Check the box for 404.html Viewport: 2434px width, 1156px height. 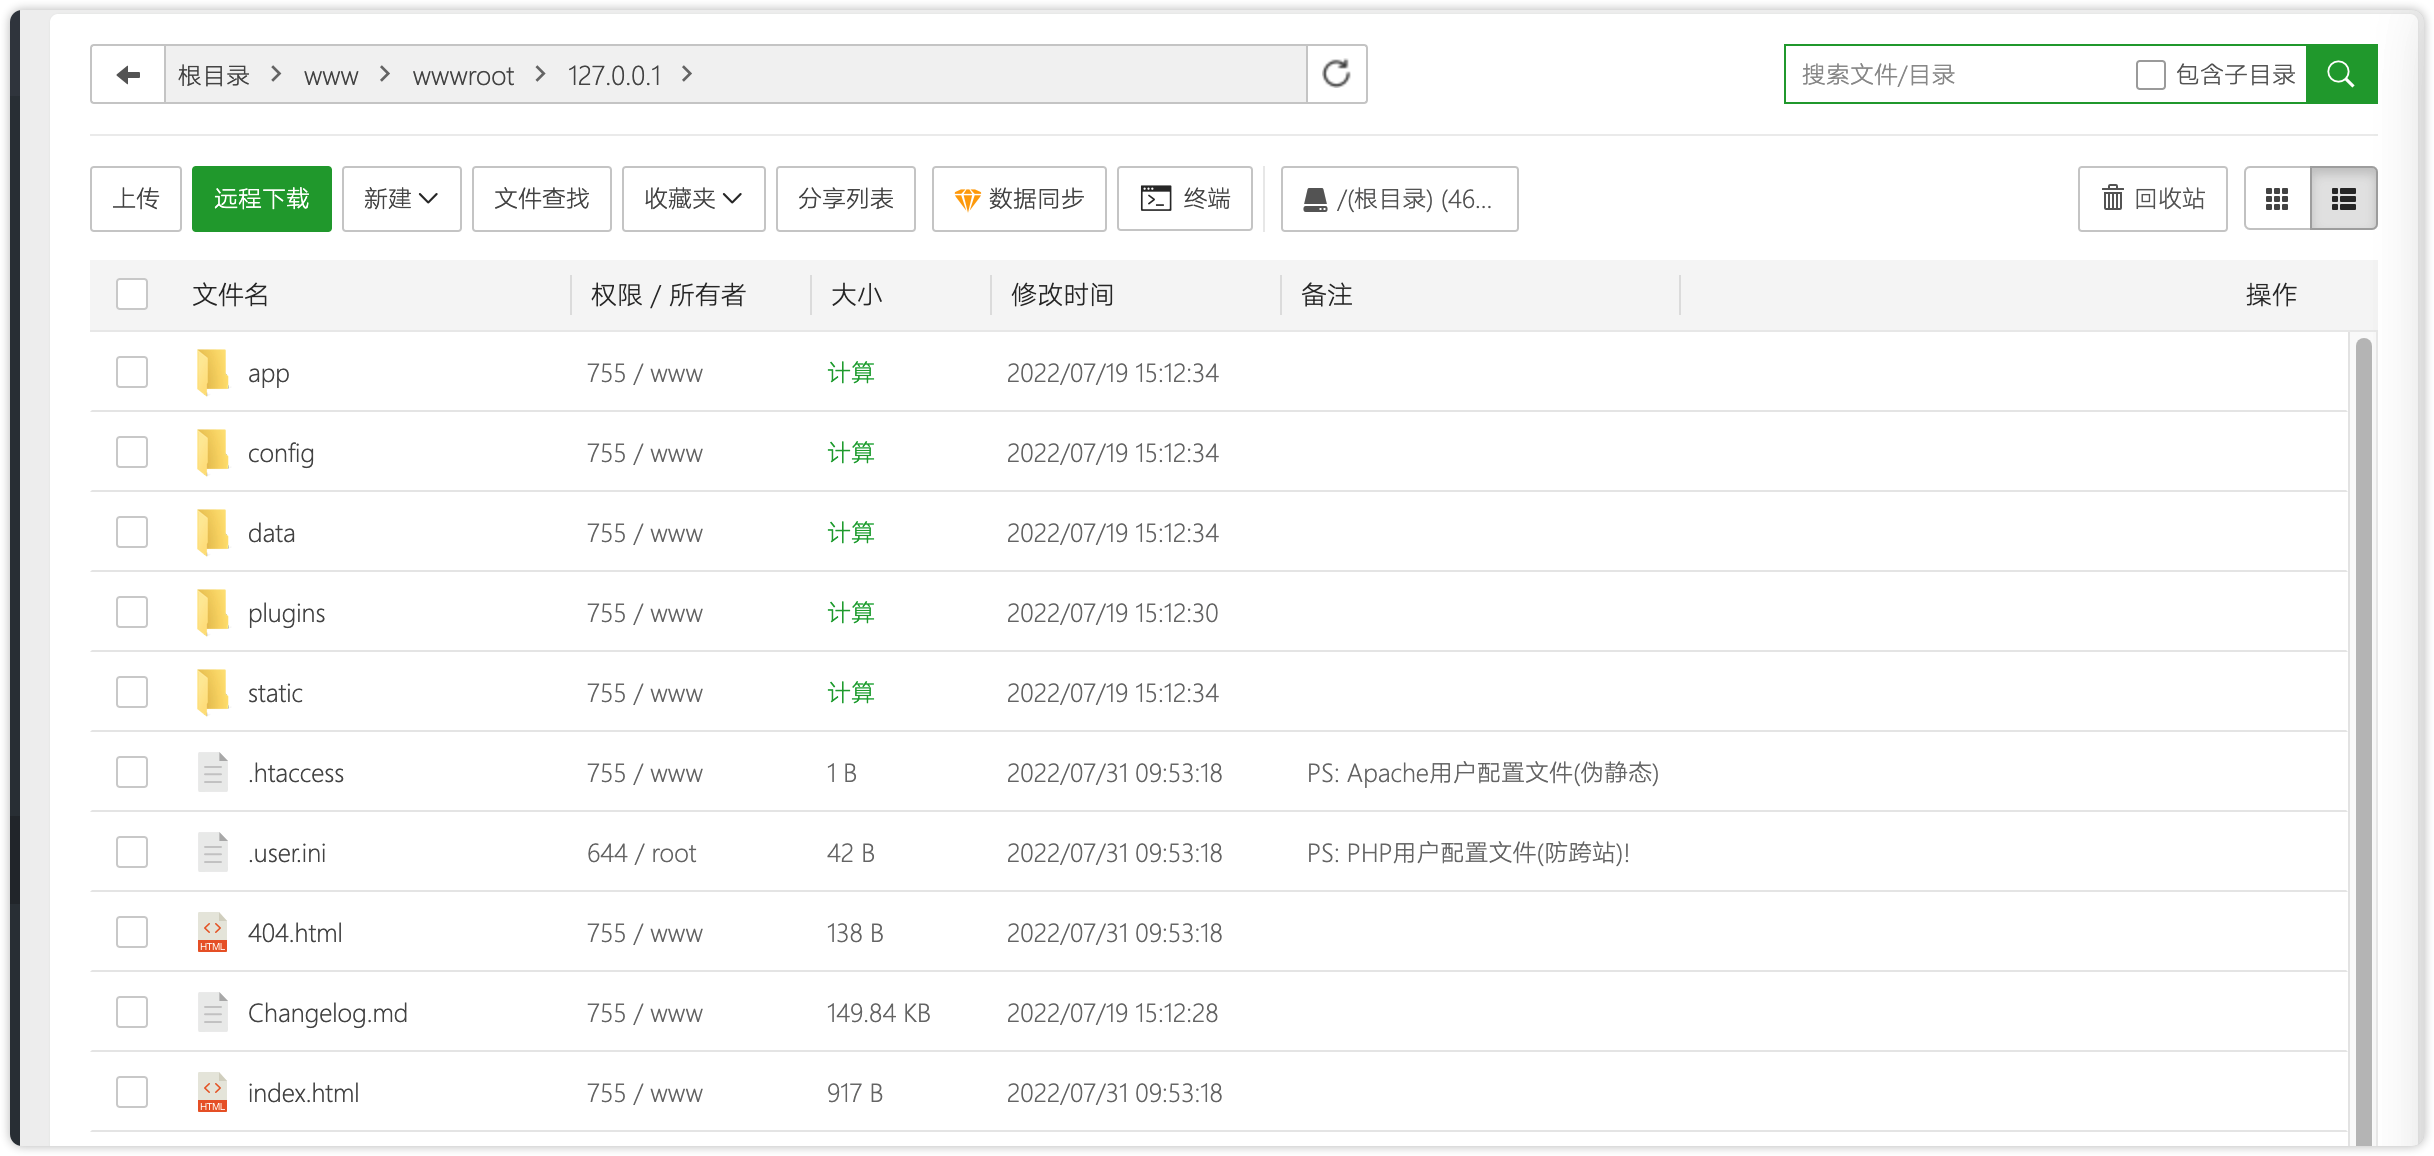[132, 932]
